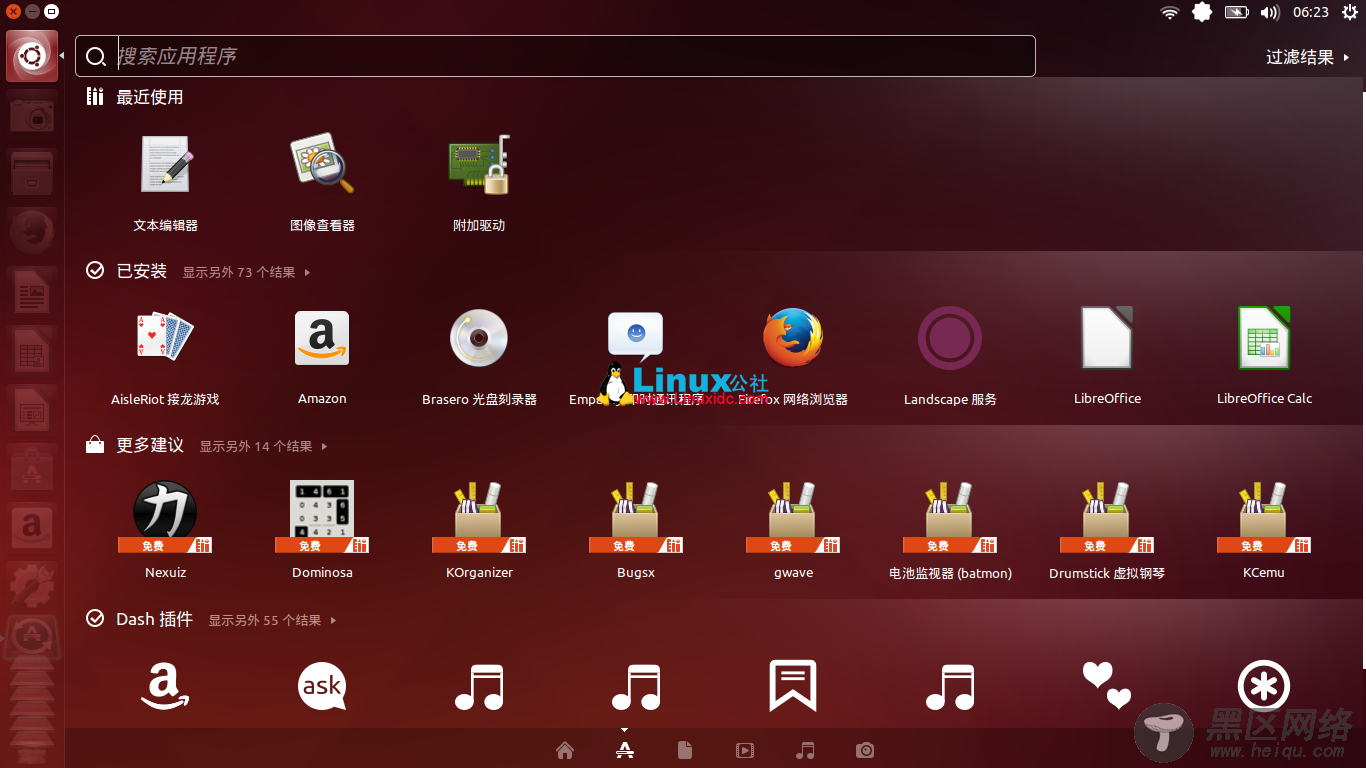Open the Wi-Fi network indicator

point(1170,12)
